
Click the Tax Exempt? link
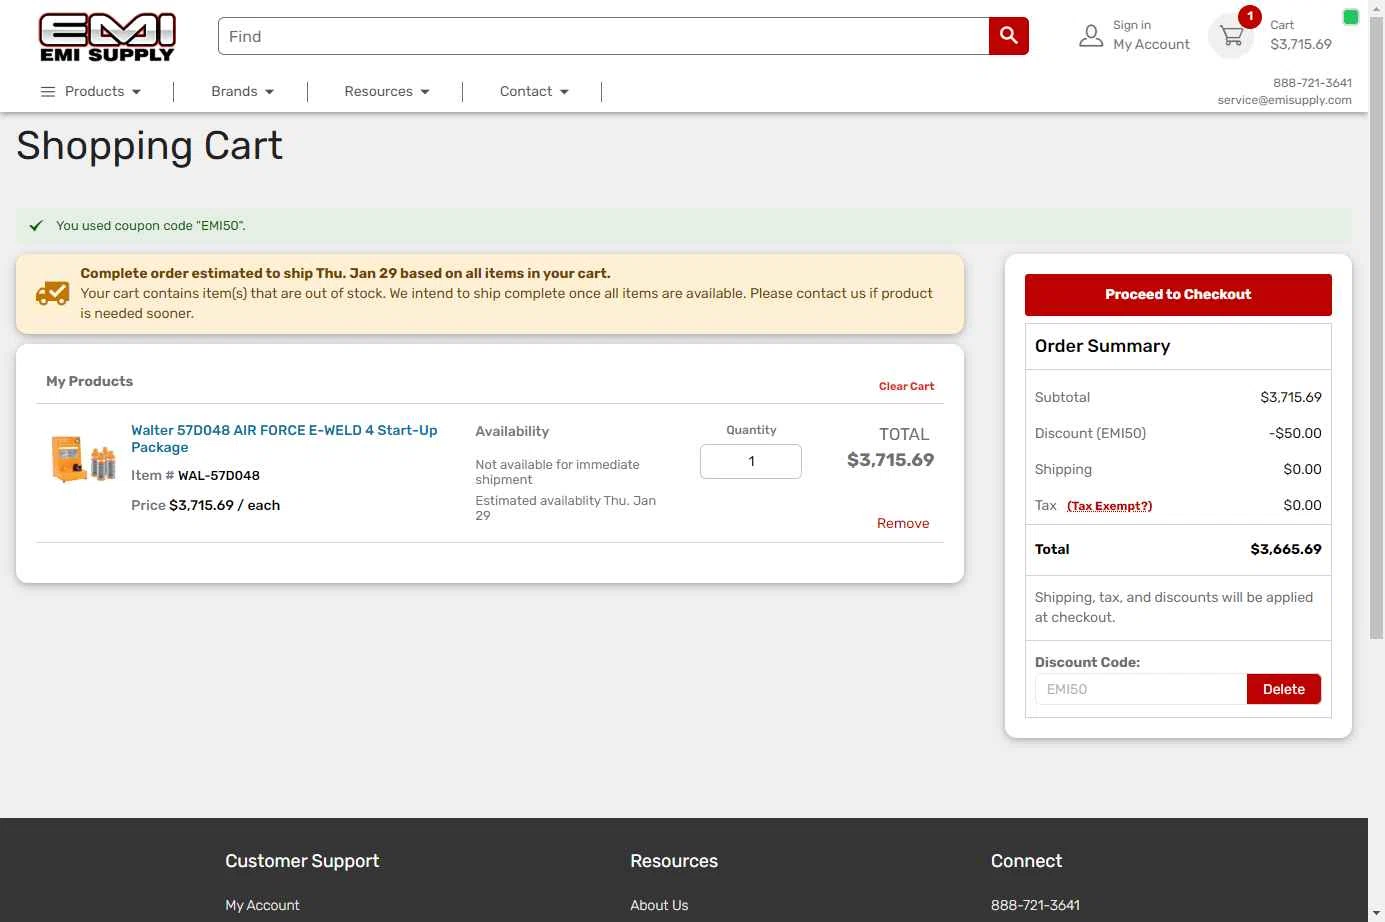point(1109,506)
